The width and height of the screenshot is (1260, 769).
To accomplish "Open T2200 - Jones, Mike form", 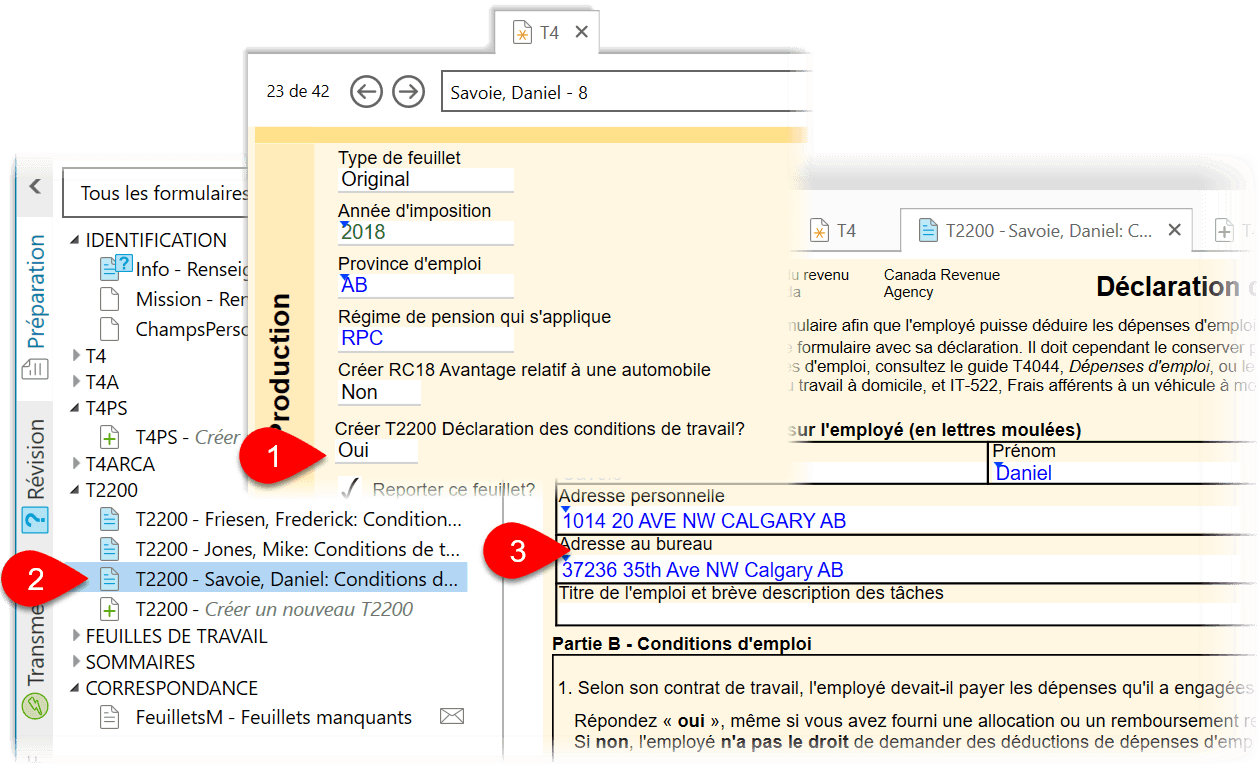I will point(298,549).
